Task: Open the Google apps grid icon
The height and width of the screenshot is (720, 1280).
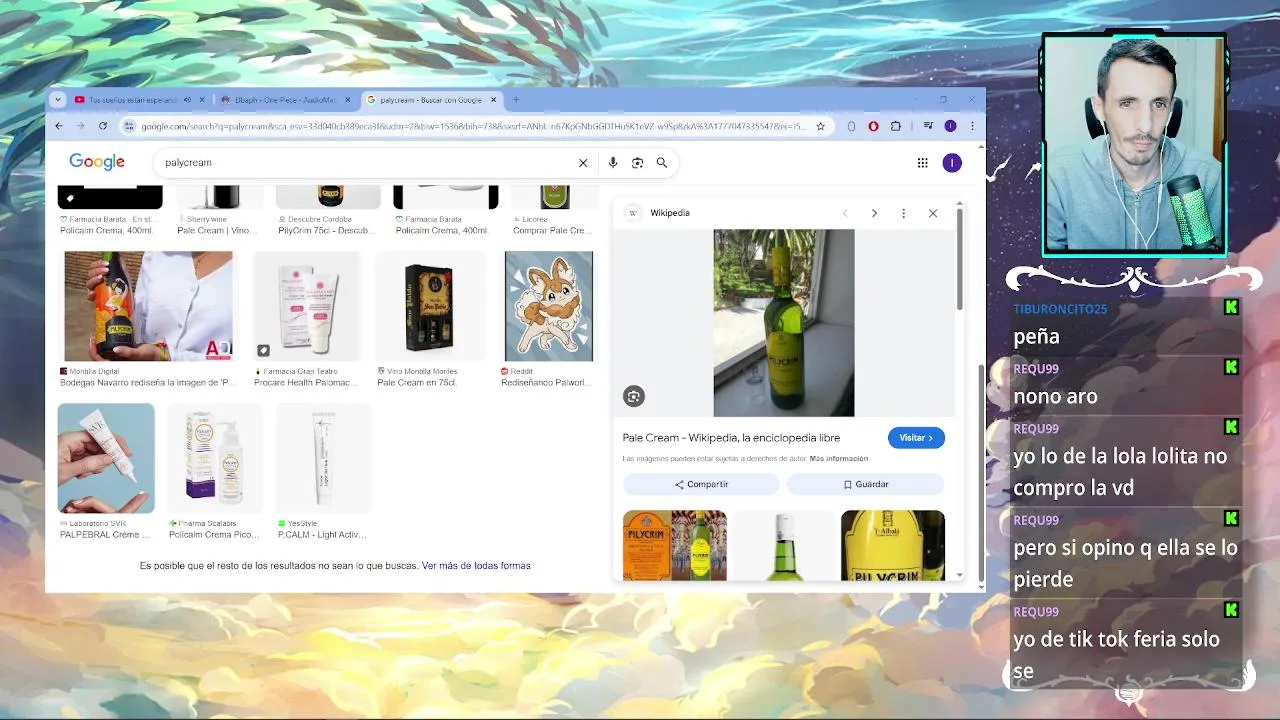Action: click(x=922, y=162)
